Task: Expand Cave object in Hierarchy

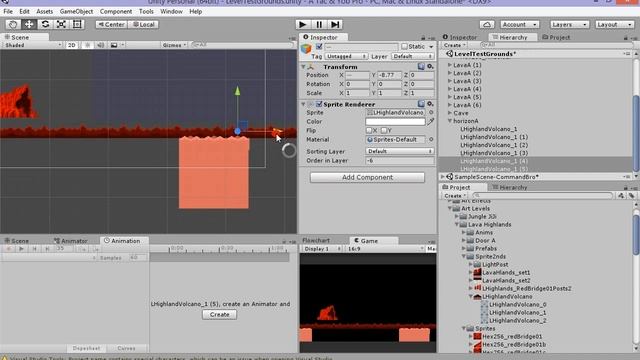Action: coord(450,113)
